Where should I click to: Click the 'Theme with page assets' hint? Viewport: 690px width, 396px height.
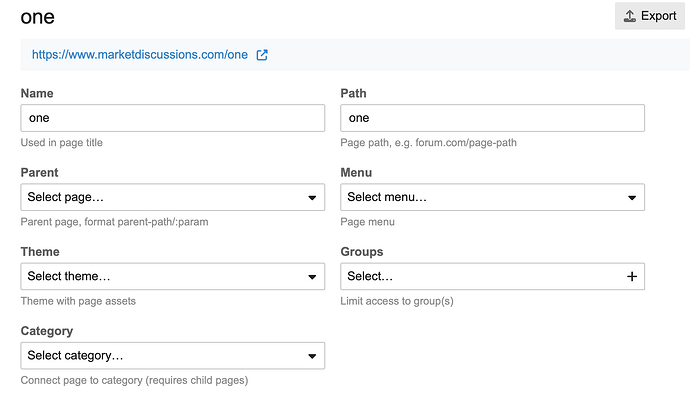click(78, 301)
